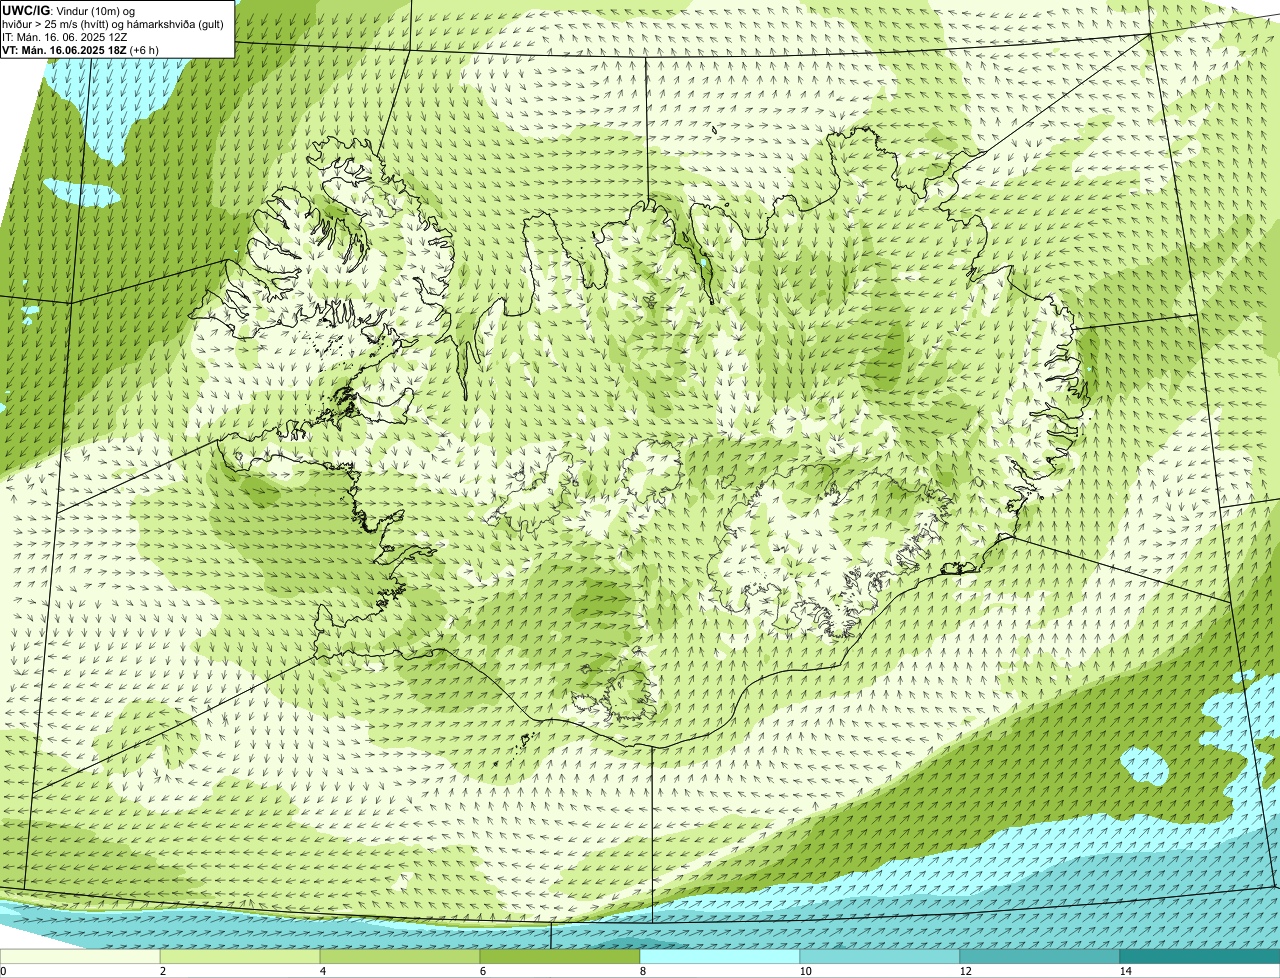Select the "IT: Mán. 16. 06. 2025 12Z" line
This screenshot has height=978, width=1280.
[65, 36]
